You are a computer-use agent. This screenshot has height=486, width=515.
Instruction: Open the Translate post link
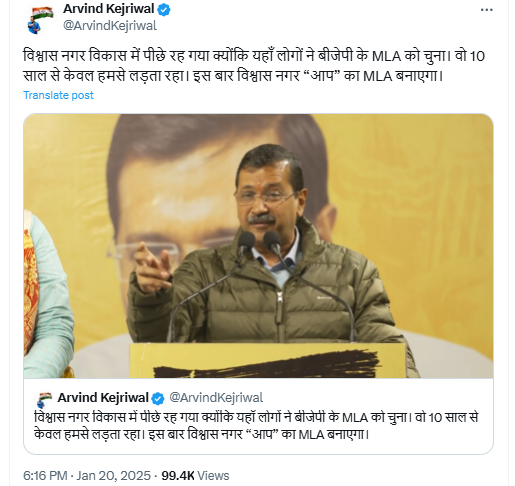tap(58, 95)
